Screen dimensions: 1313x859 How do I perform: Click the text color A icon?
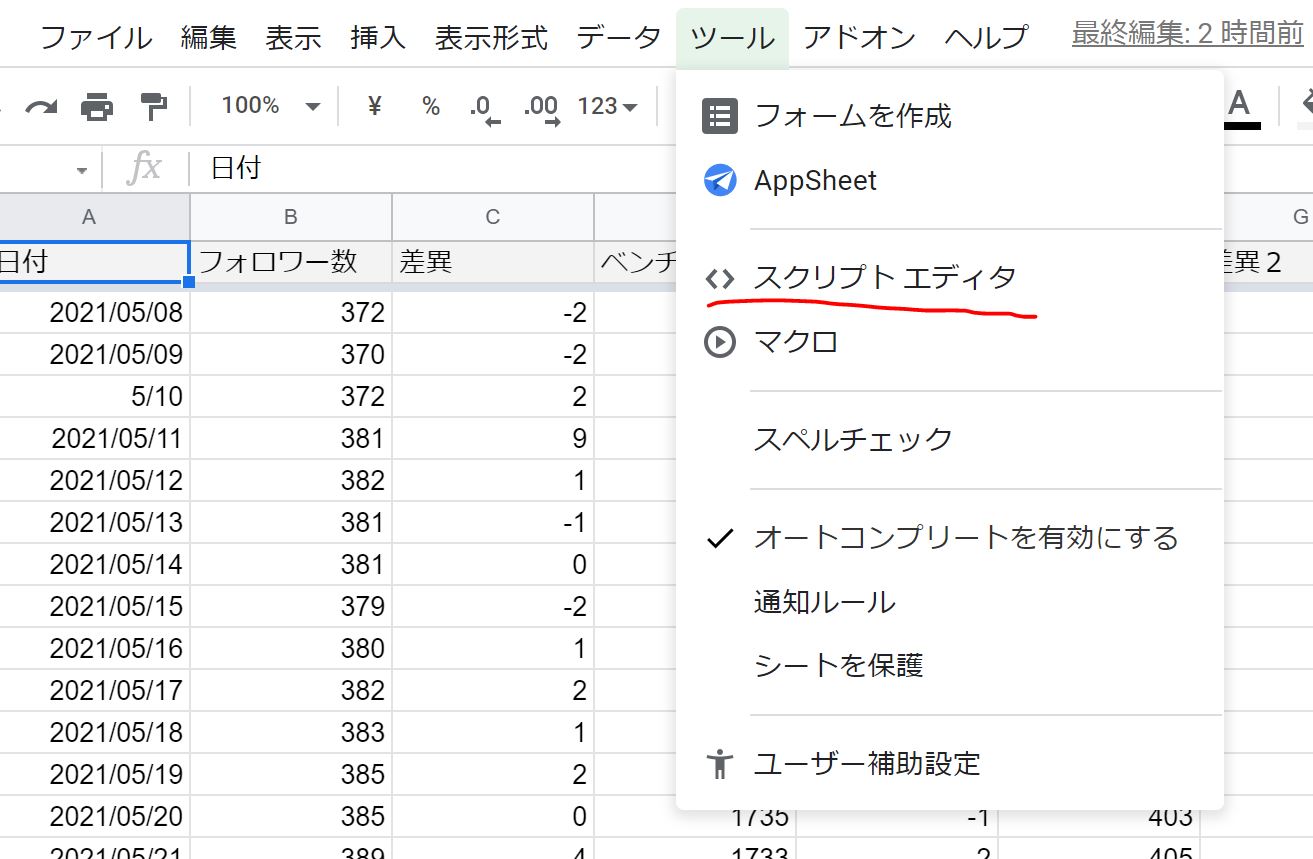point(1239,106)
